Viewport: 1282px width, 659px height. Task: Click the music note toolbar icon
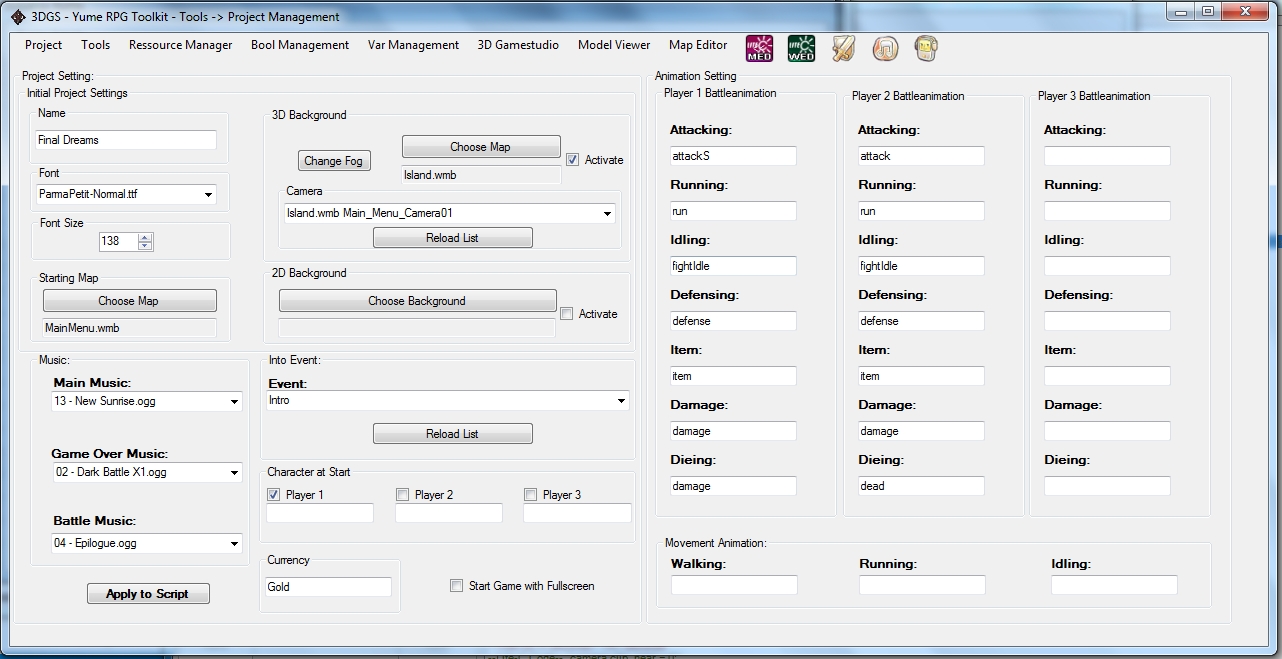tap(885, 48)
